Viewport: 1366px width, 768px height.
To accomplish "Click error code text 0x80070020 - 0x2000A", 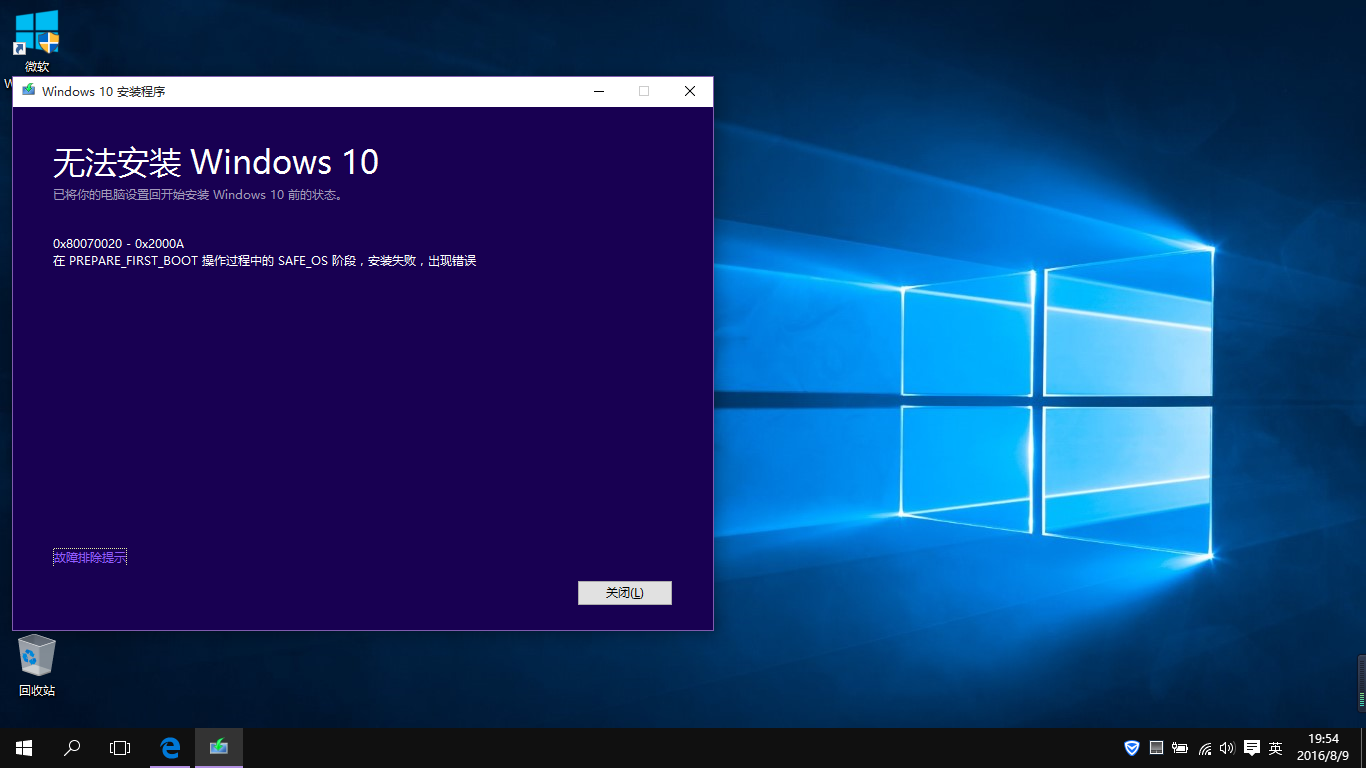I will click(x=118, y=243).
